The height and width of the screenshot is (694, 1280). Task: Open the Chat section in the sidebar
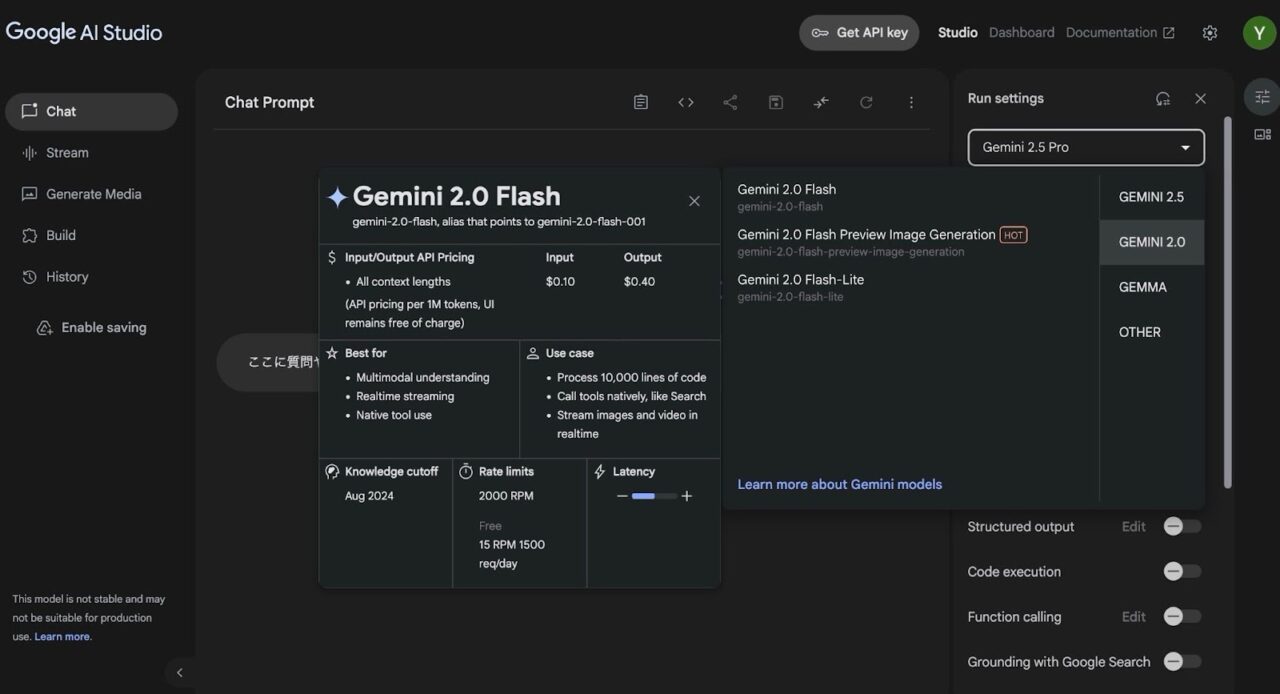[91, 111]
